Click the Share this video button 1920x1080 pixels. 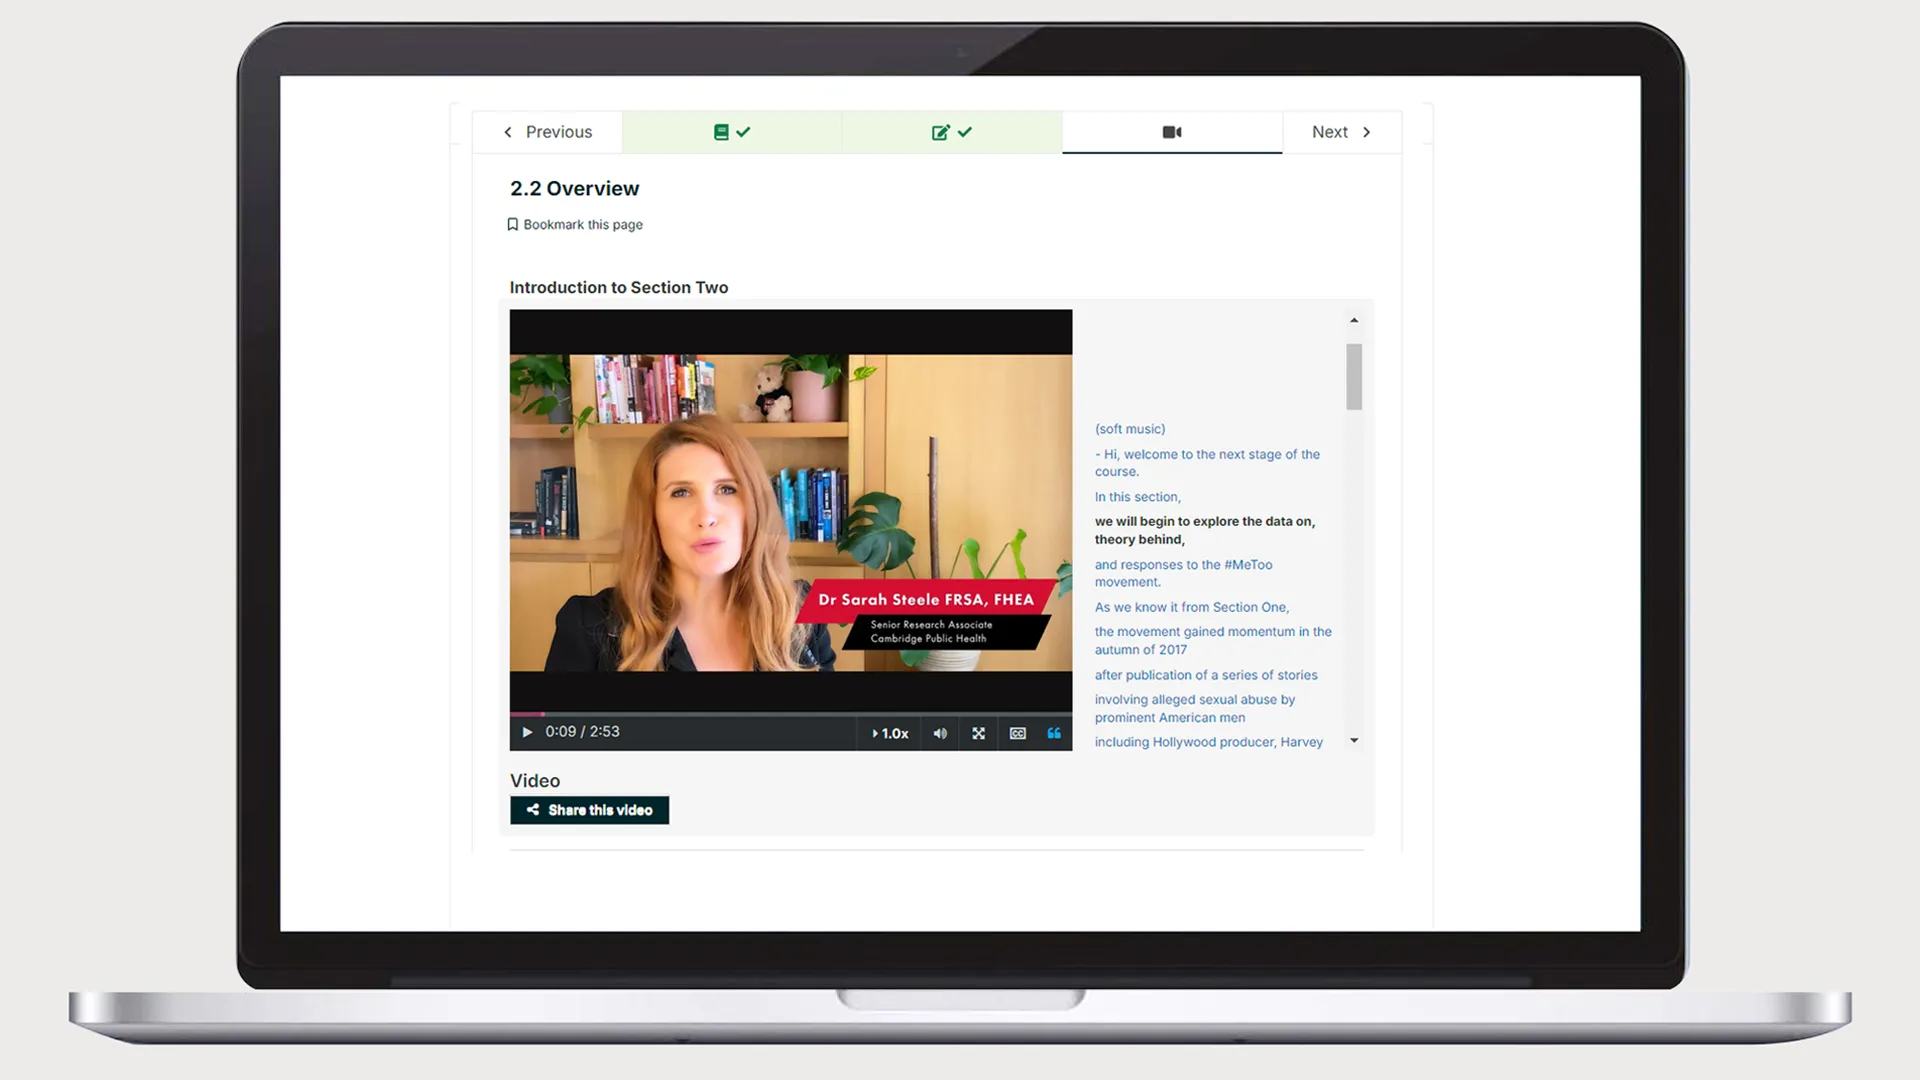(x=589, y=810)
